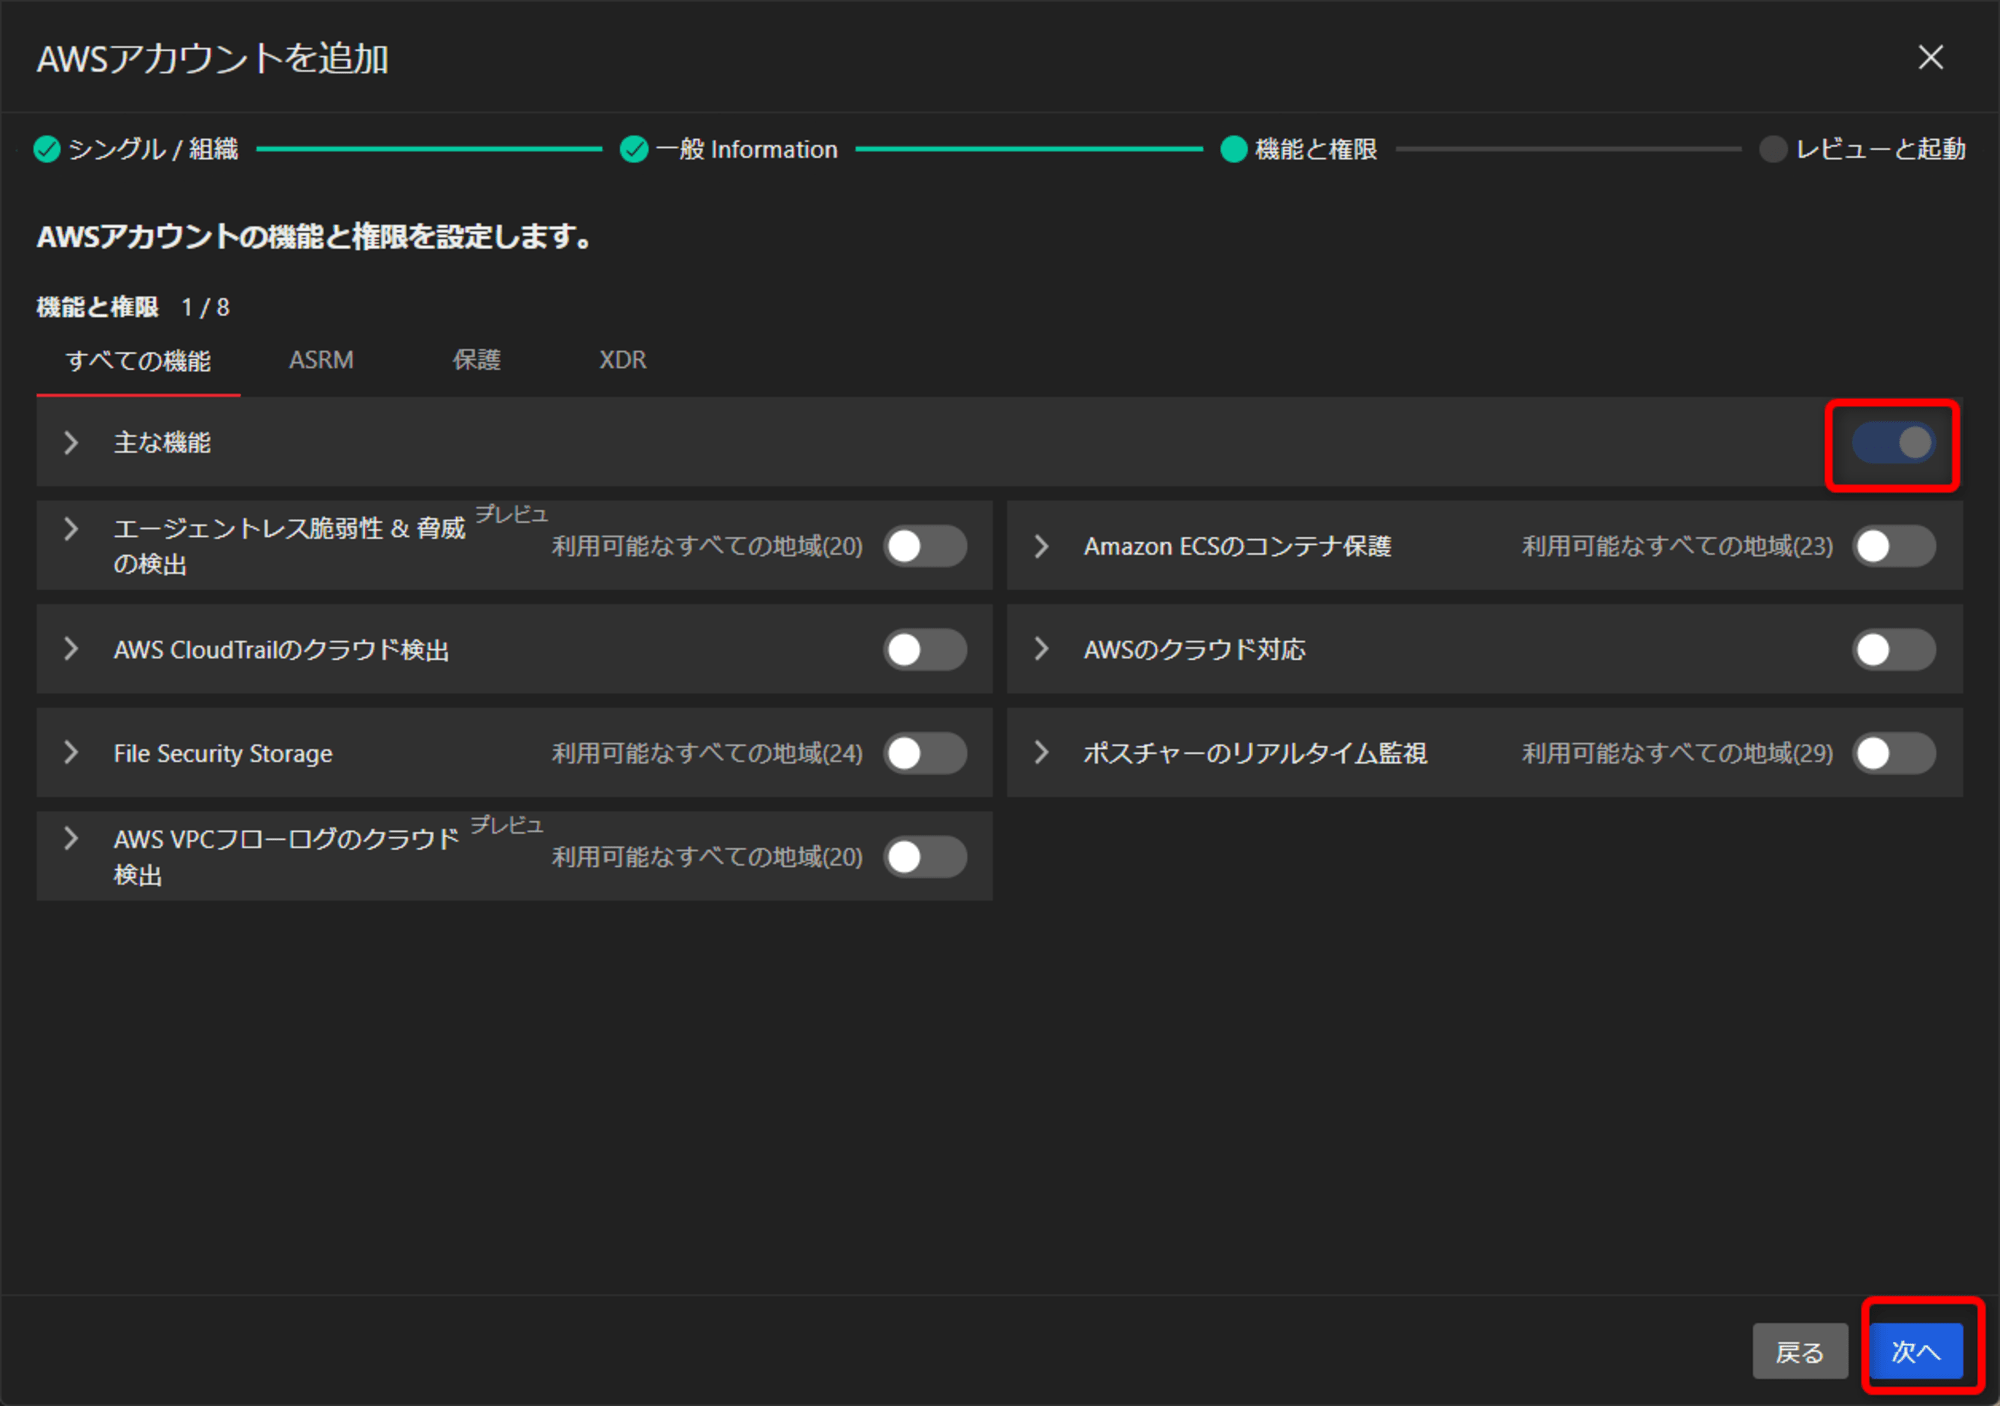Enable AWS VPCフローログのクラウド検出 toggle
Viewport: 2000px width, 1406px height.
[x=925, y=857]
